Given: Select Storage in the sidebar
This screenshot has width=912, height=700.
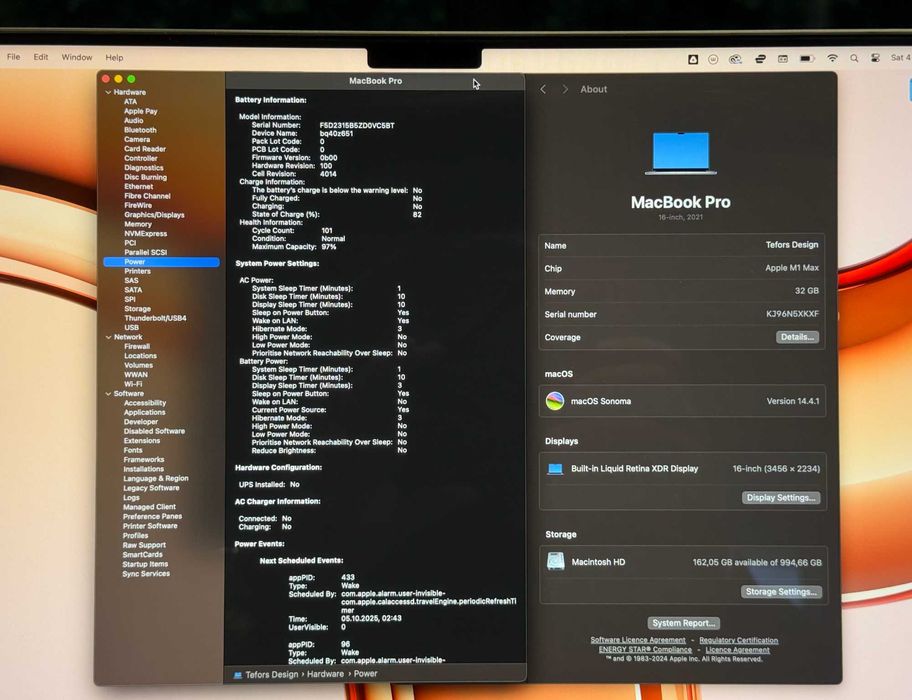Looking at the screenshot, I should 137,309.
